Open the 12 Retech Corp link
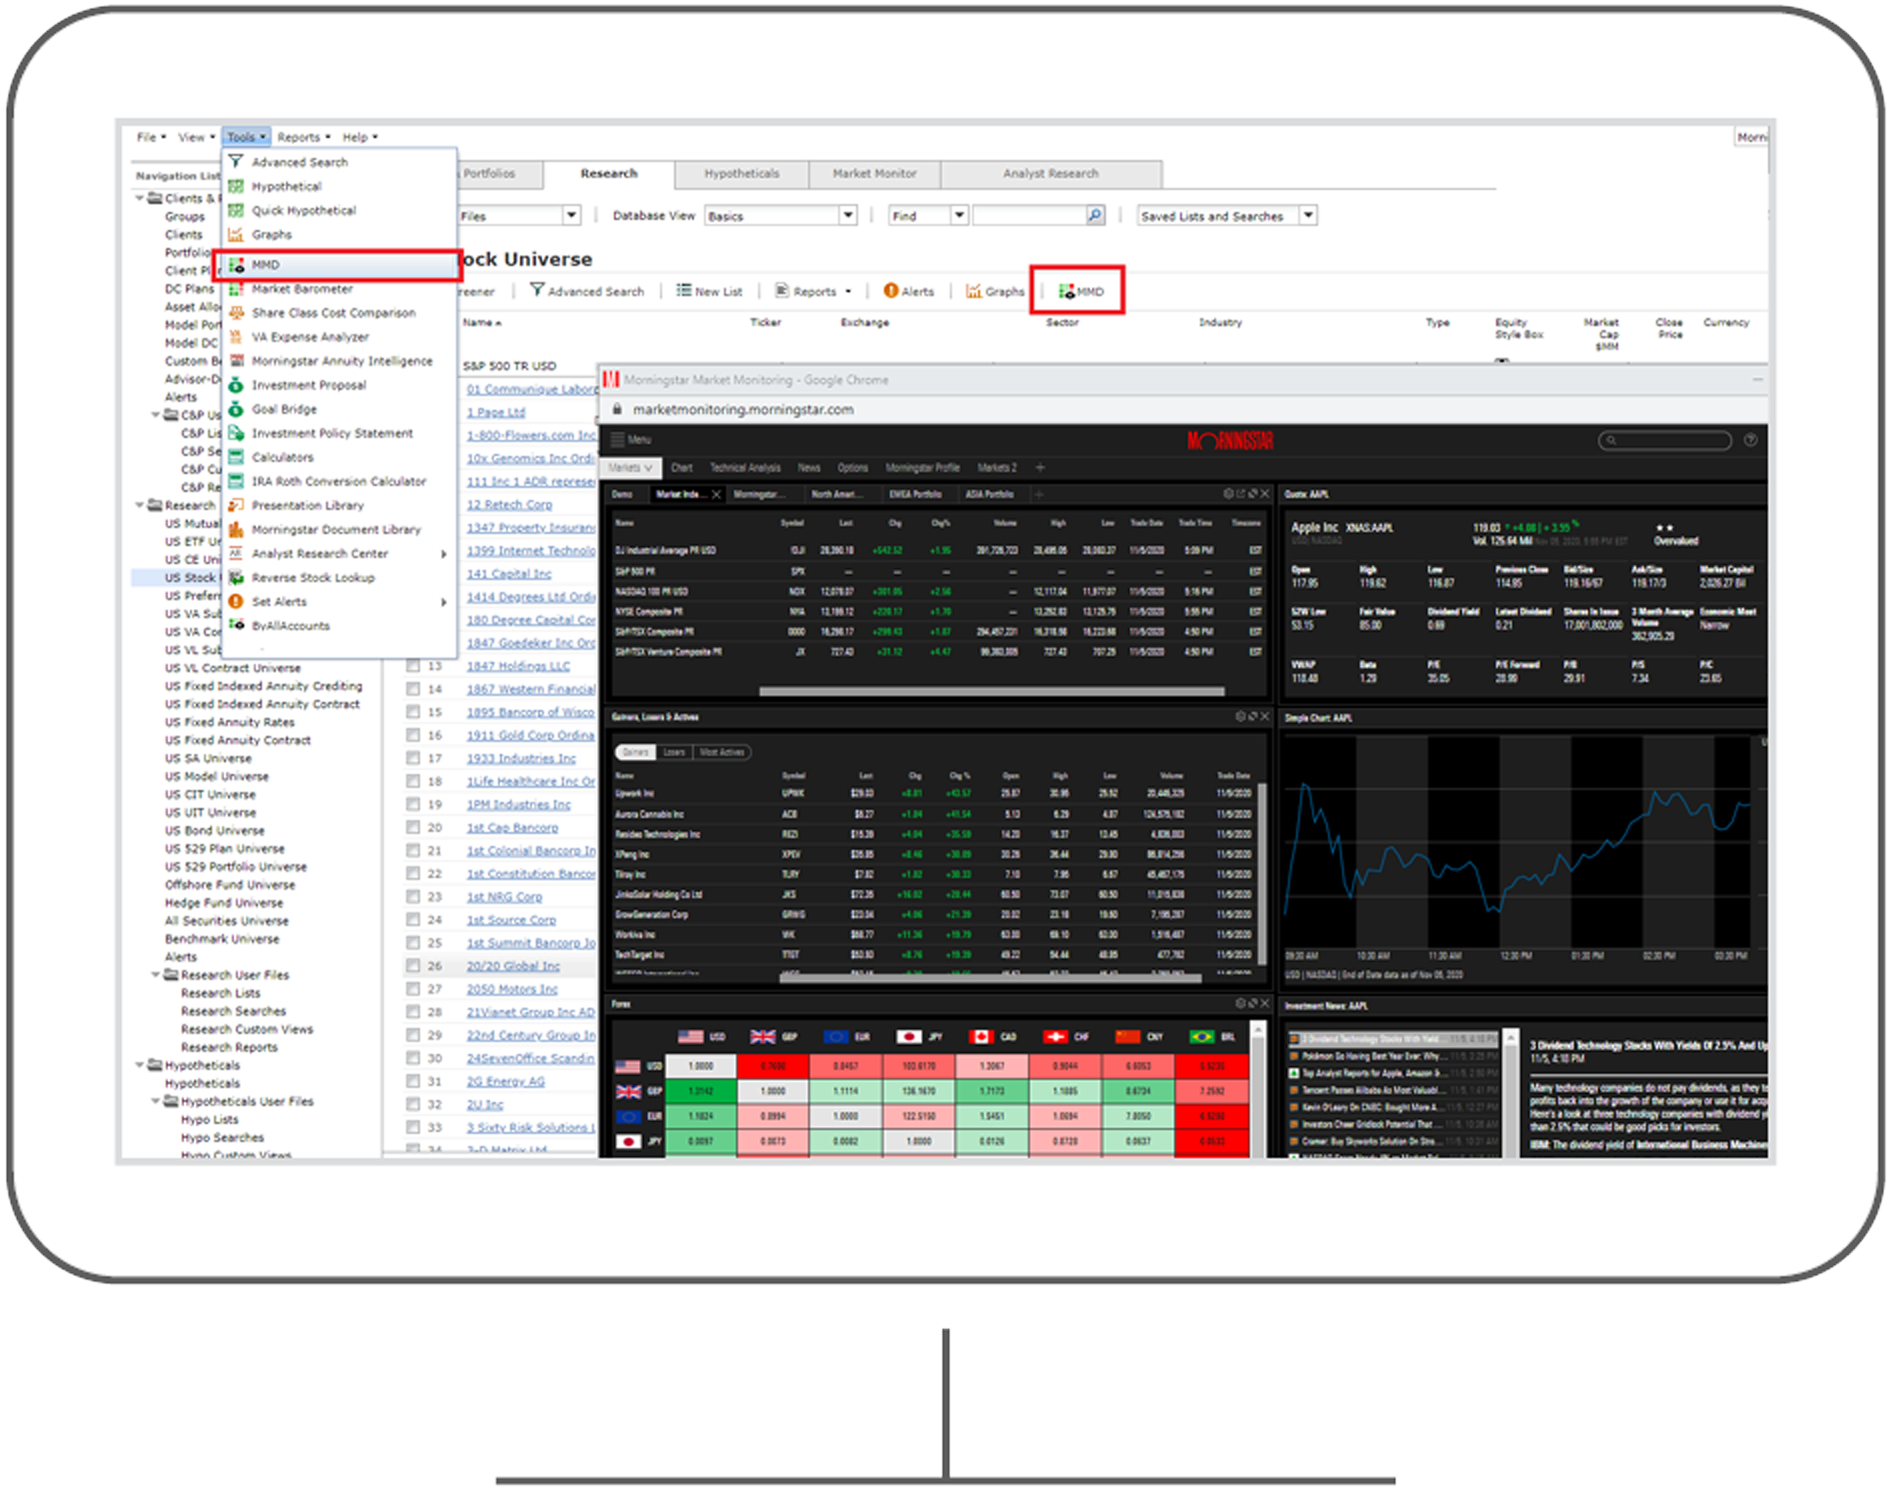Image resolution: width=1890 pixels, height=1494 pixels. coord(509,504)
